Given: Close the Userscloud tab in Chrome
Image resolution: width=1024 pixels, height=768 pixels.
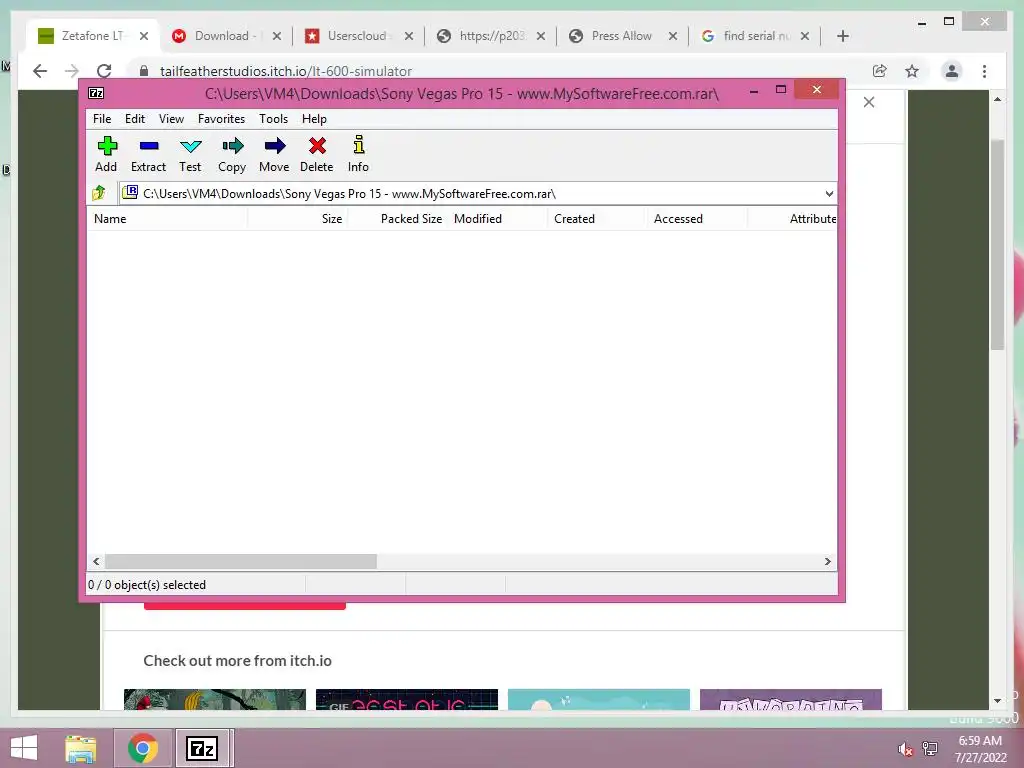Looking at the screenshot, I should pos(409,37).
